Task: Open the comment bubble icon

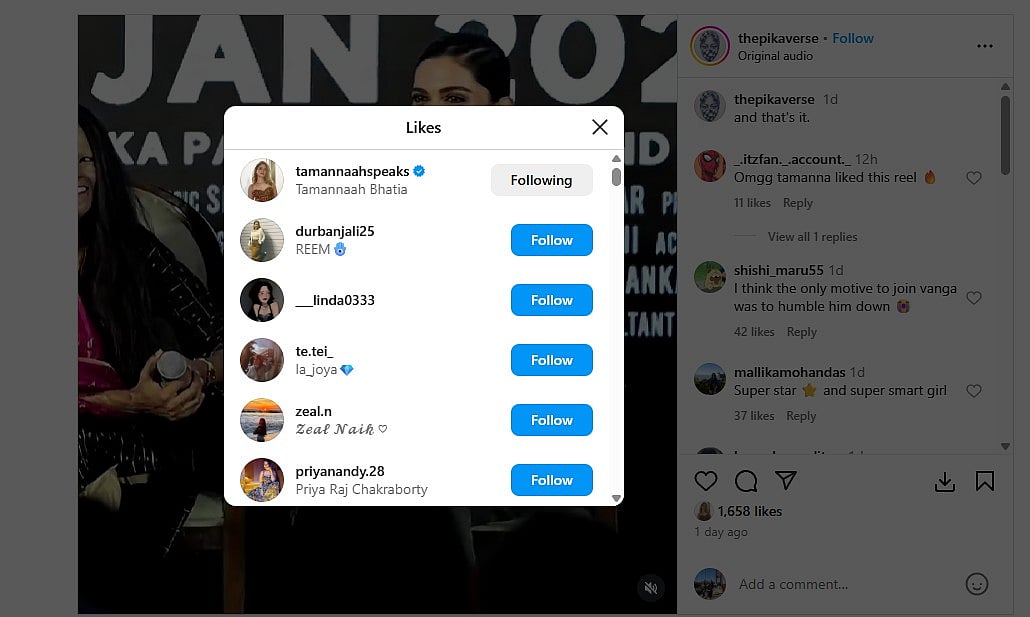Action: [x=746, y=481]
